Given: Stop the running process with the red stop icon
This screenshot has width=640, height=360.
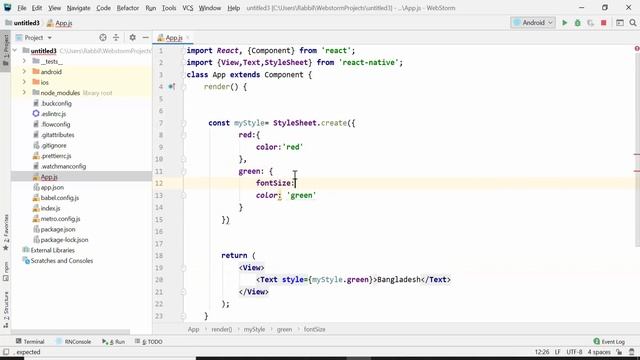Looking at the screenshot, I should click(x=604, y=23).
